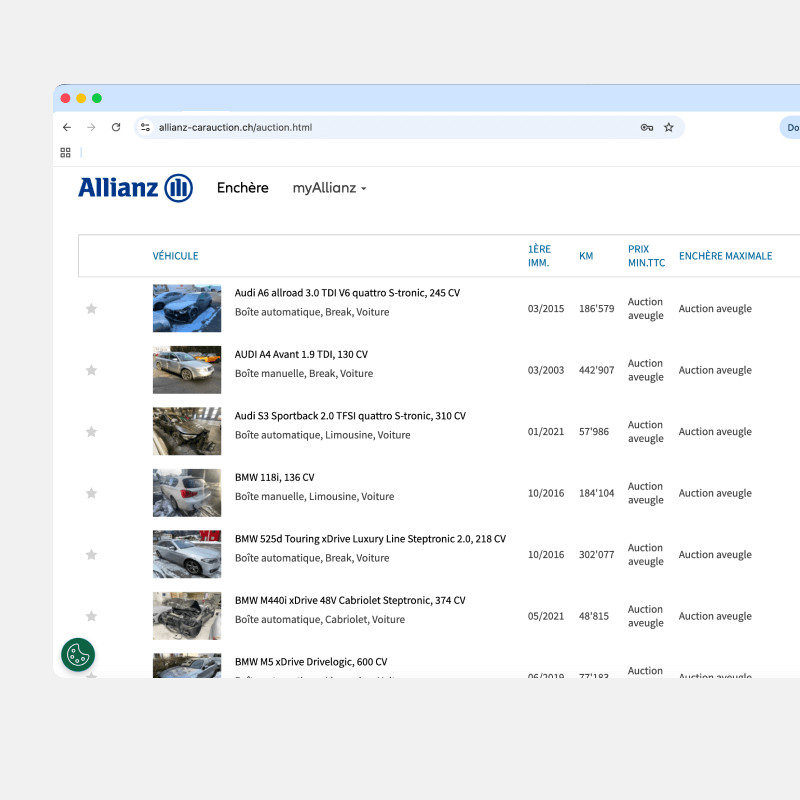Click the 48'815 km value
This screenshot has width=800, height=800.
click(594, 616)
